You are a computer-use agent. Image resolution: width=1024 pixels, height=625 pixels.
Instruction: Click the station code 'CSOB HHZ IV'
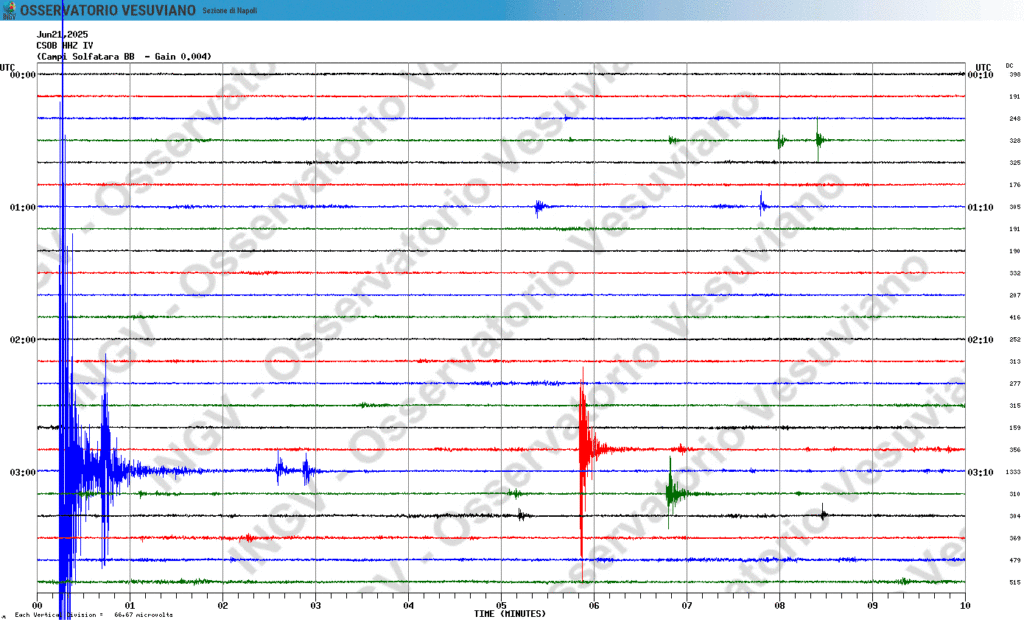click(x=65, y=46)
